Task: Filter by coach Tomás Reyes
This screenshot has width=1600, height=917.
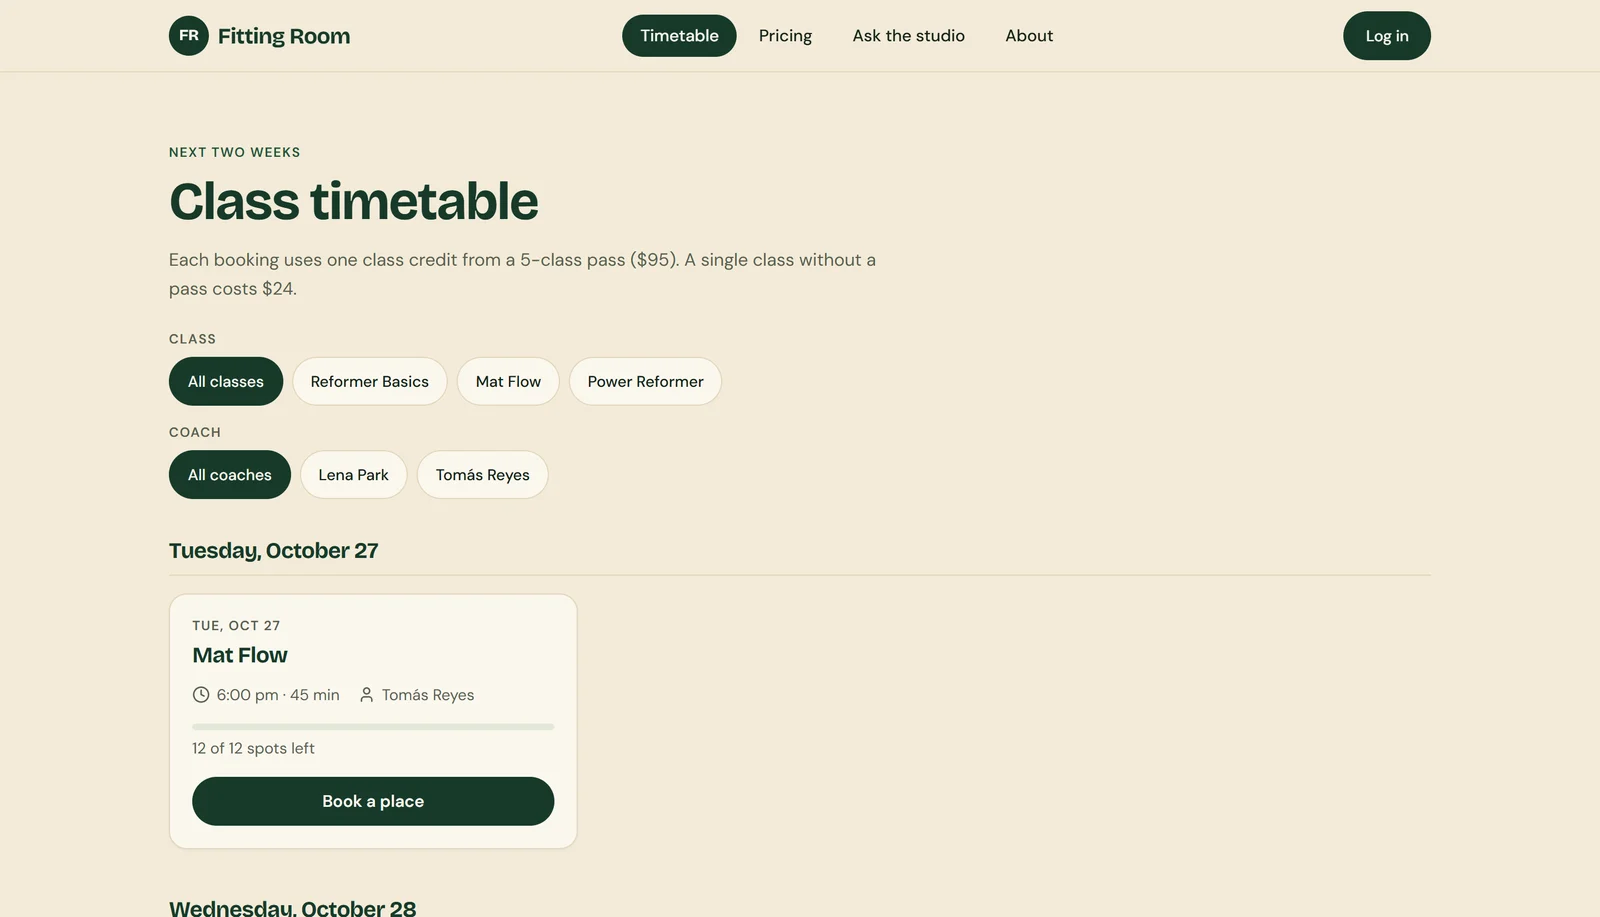Action: 482,475
